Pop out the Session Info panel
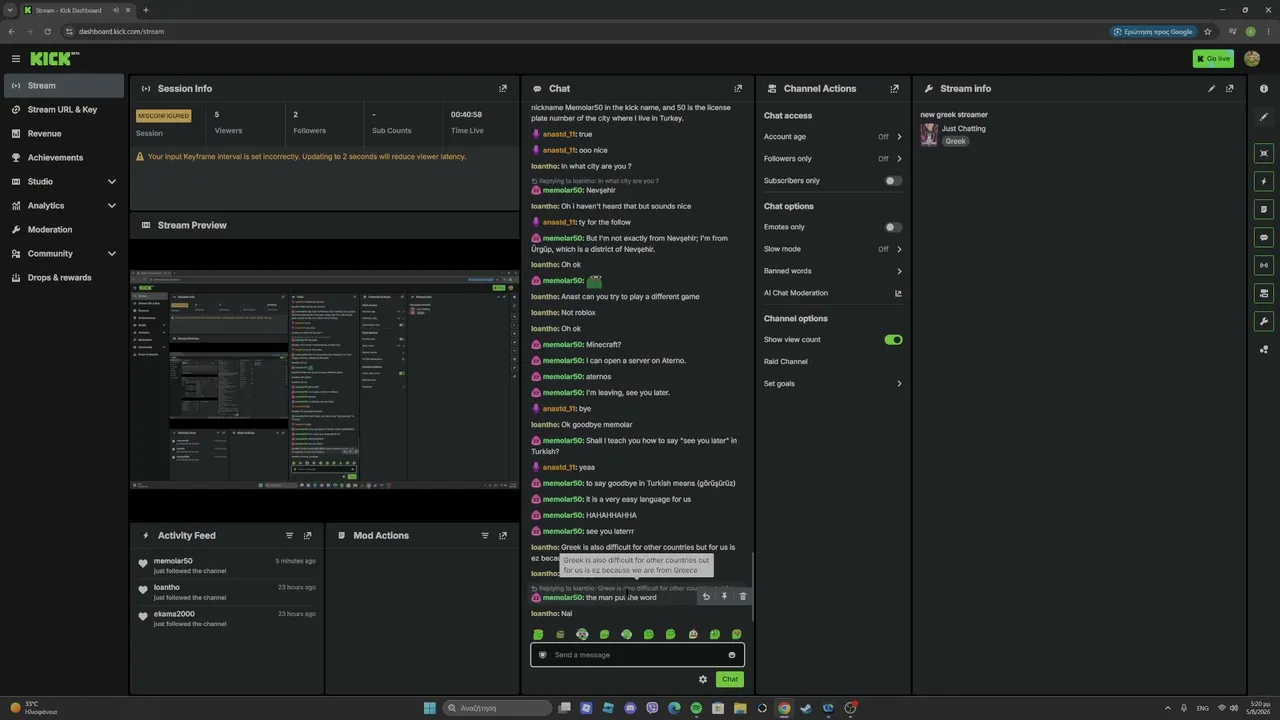 point(503,89)
